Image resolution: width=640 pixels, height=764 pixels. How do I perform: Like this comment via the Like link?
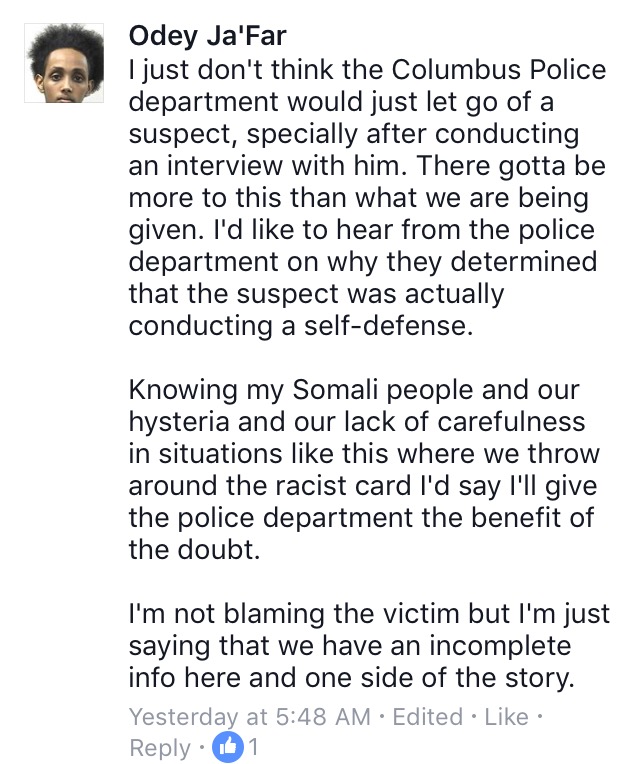point(507,717)
